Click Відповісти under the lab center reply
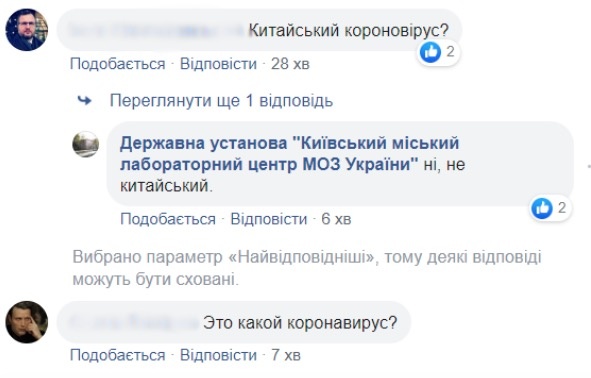Viewport: 591px width, 378px height. pos(269,219)
